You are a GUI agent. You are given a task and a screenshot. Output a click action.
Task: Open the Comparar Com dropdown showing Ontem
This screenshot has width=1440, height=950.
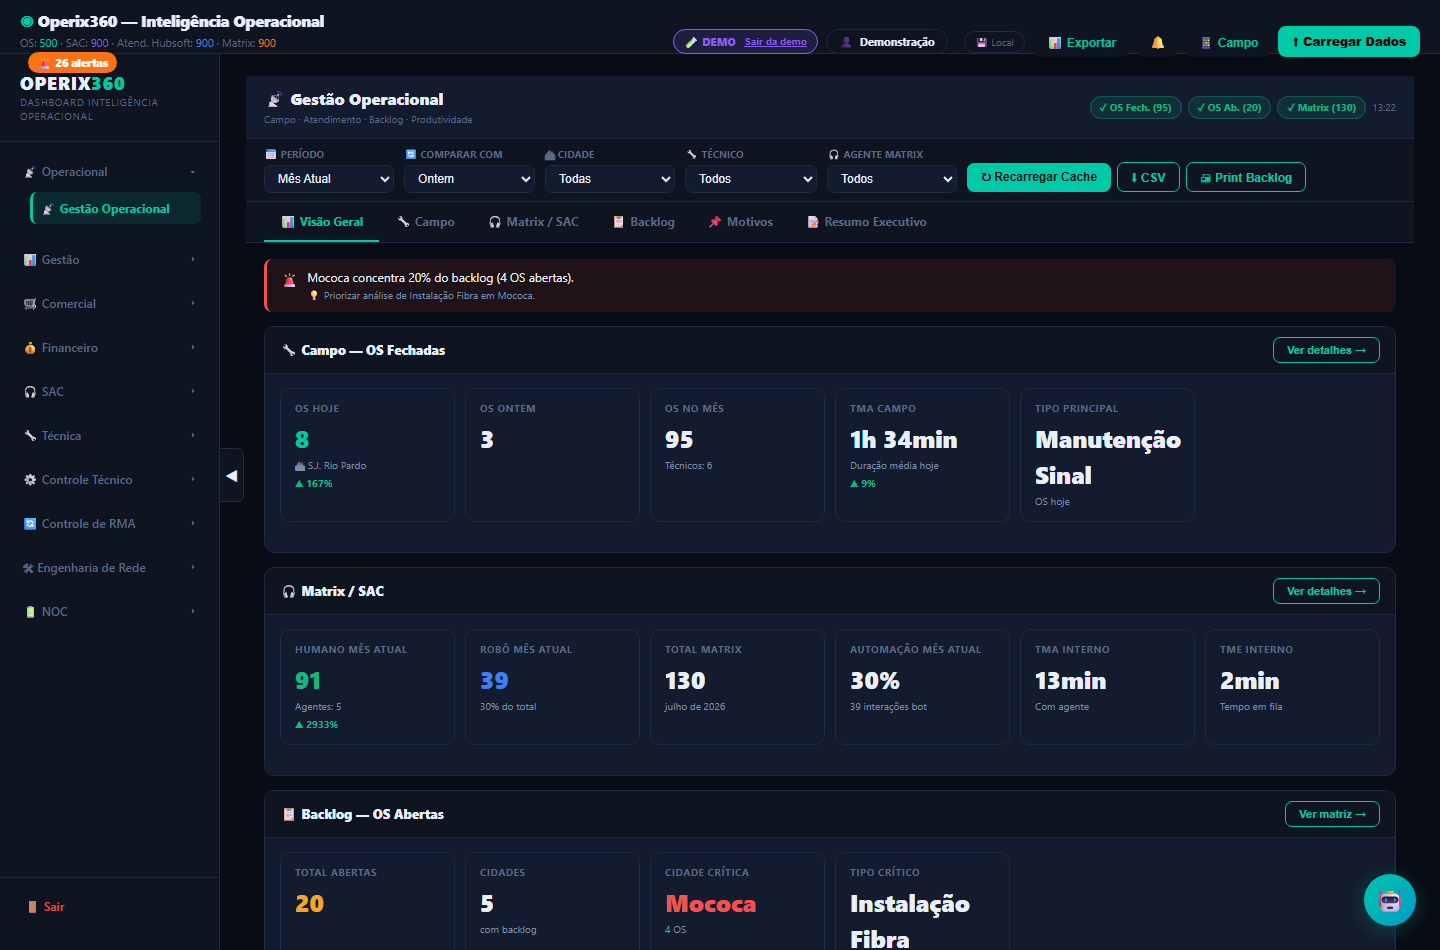click(x=469, y=179)
